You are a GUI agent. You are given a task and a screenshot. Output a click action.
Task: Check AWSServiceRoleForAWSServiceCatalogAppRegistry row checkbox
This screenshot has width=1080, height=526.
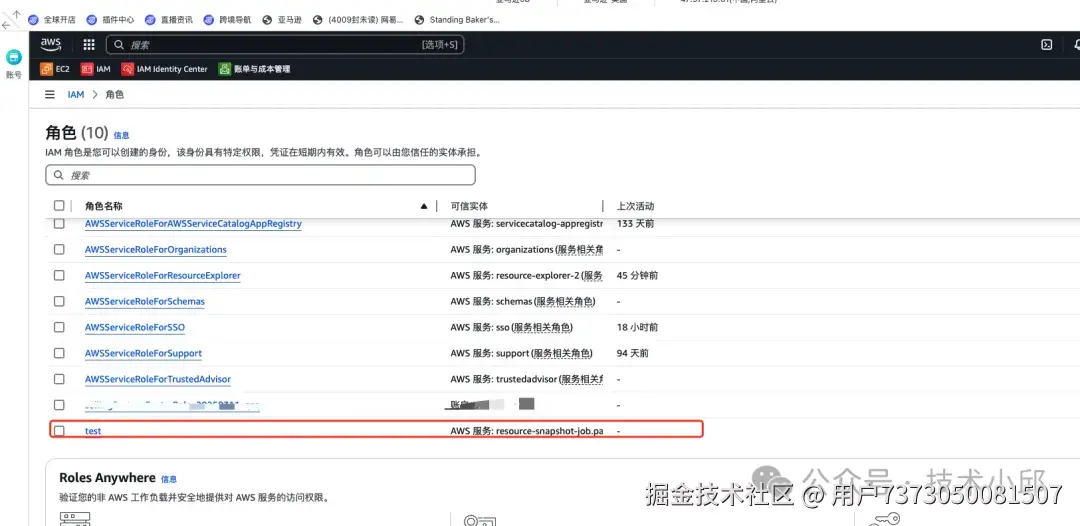(59, 224)
